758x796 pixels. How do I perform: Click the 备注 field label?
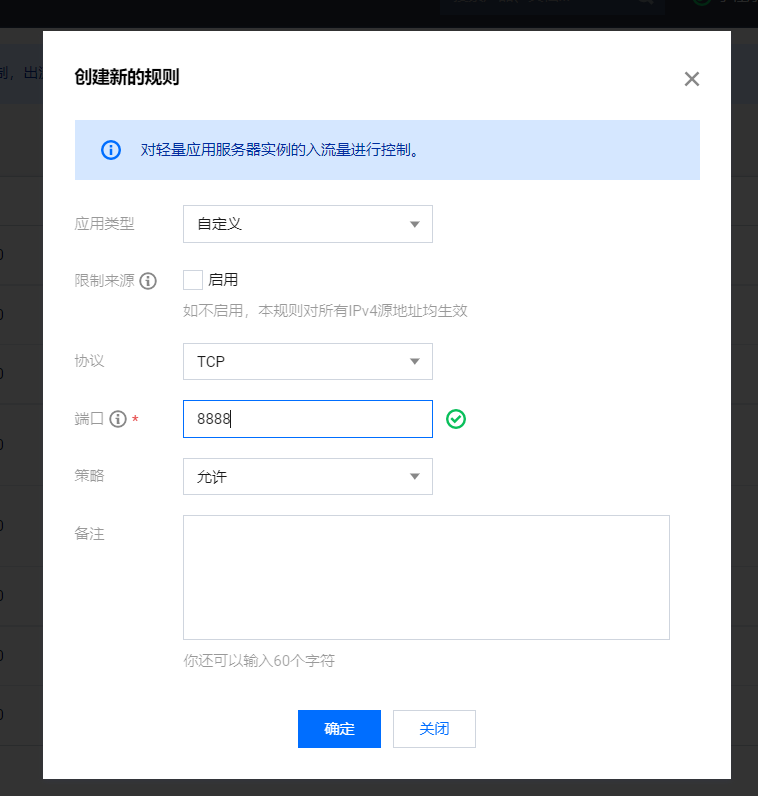(x=89, y=534)
